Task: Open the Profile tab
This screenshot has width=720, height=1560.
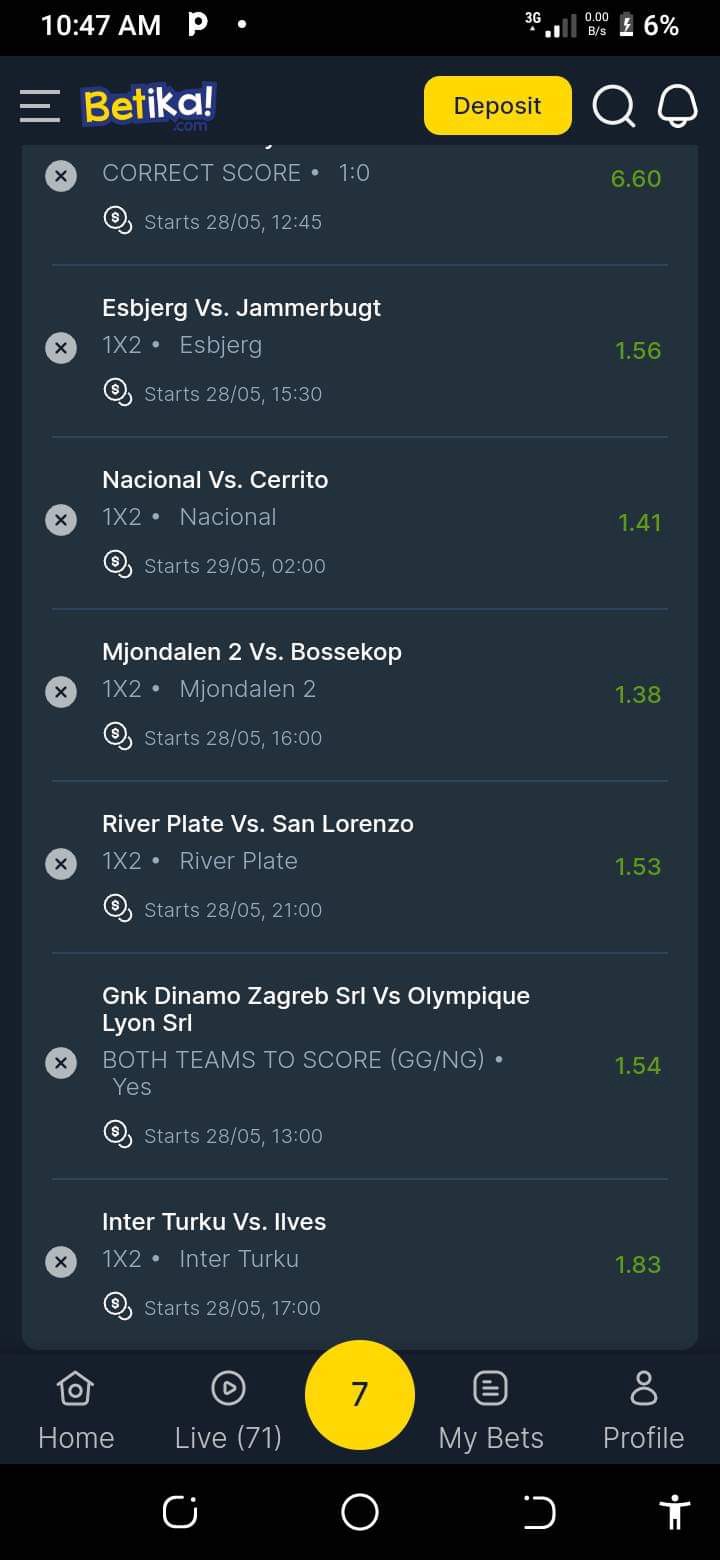Action: click(x=643, y=1412)
